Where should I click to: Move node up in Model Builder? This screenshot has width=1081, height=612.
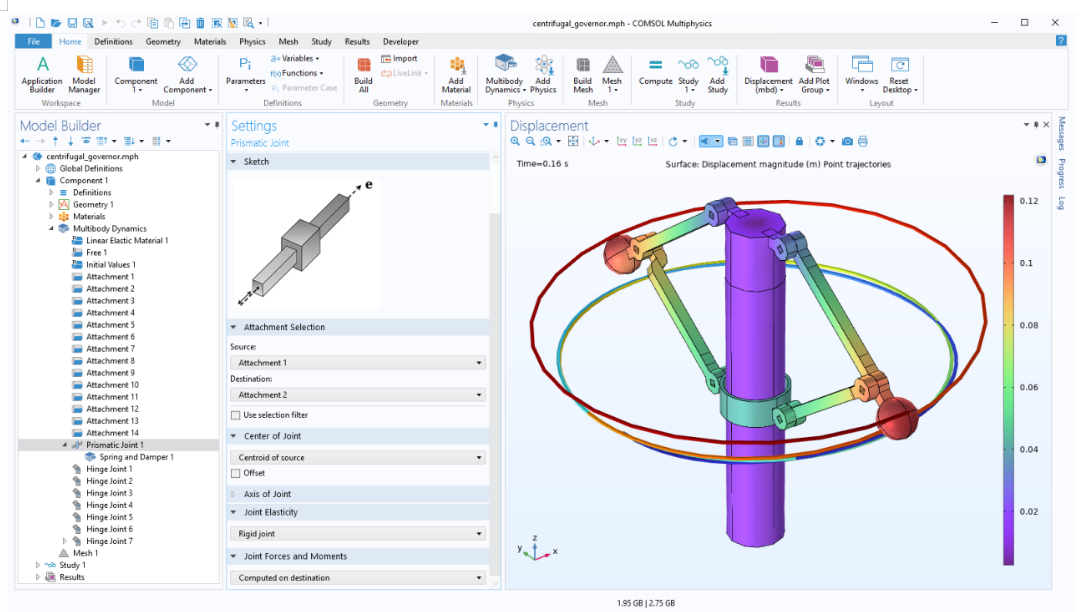coord(56,141)
